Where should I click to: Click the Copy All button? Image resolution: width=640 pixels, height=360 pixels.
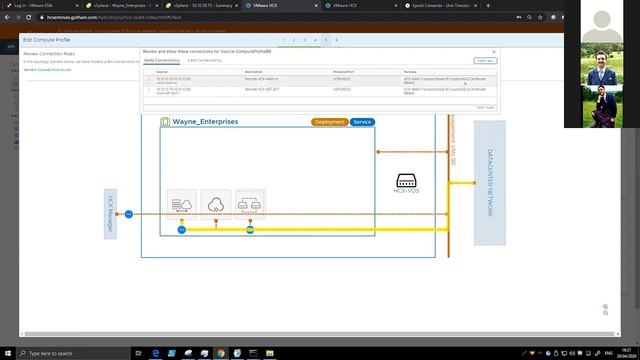click(x=485, y=60)
